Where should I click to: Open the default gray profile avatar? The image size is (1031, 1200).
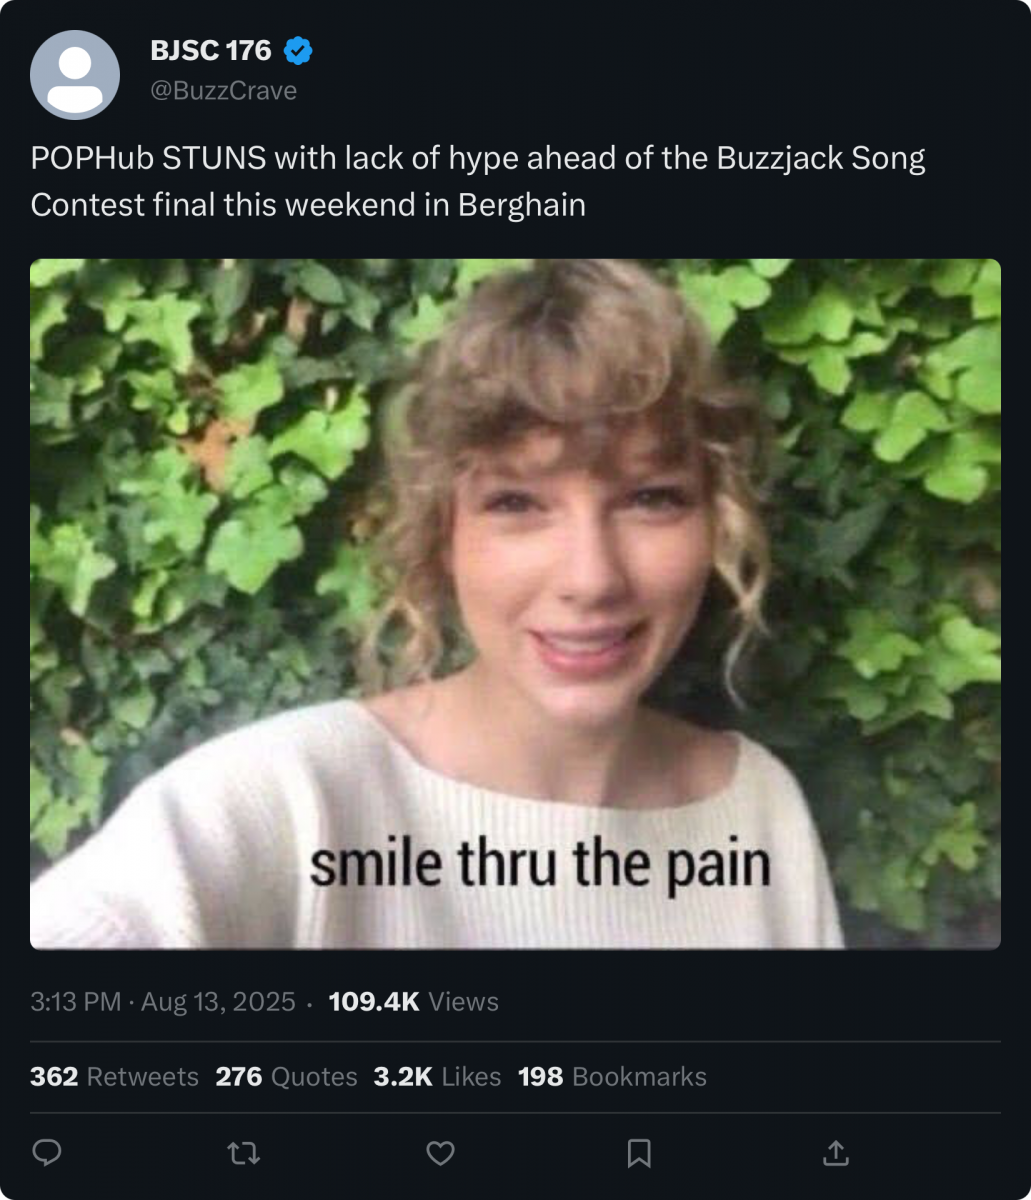point(75,75)
